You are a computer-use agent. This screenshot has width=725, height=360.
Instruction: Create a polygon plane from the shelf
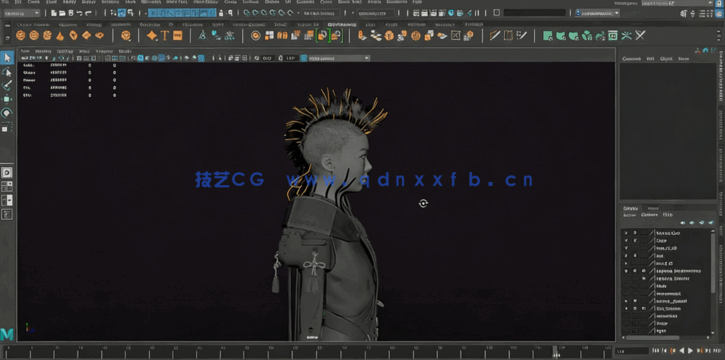tap(86, 35)
